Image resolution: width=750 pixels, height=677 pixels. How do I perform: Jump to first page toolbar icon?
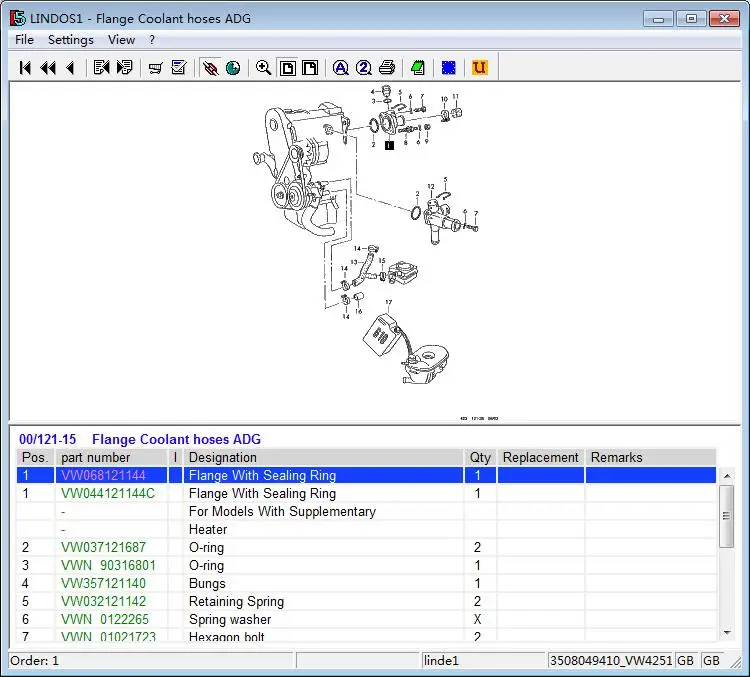tap(25, 68)
